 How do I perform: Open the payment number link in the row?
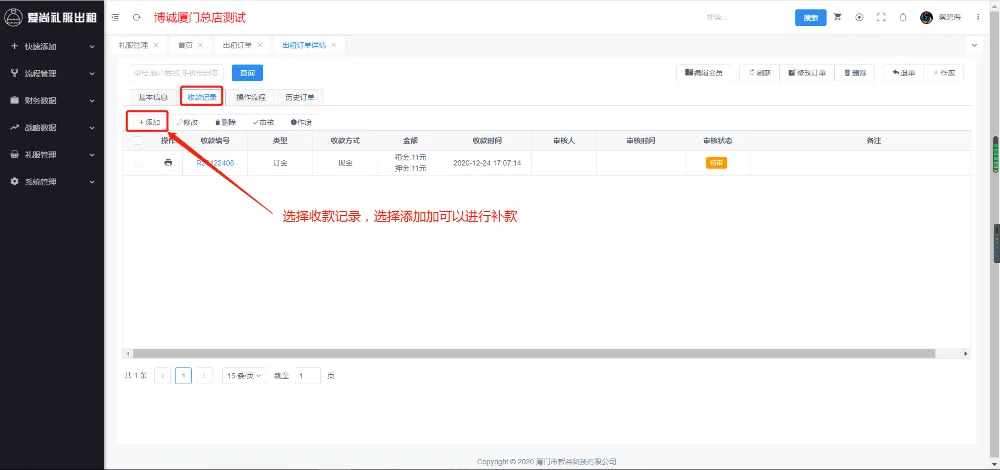click(x=215, y=163)
